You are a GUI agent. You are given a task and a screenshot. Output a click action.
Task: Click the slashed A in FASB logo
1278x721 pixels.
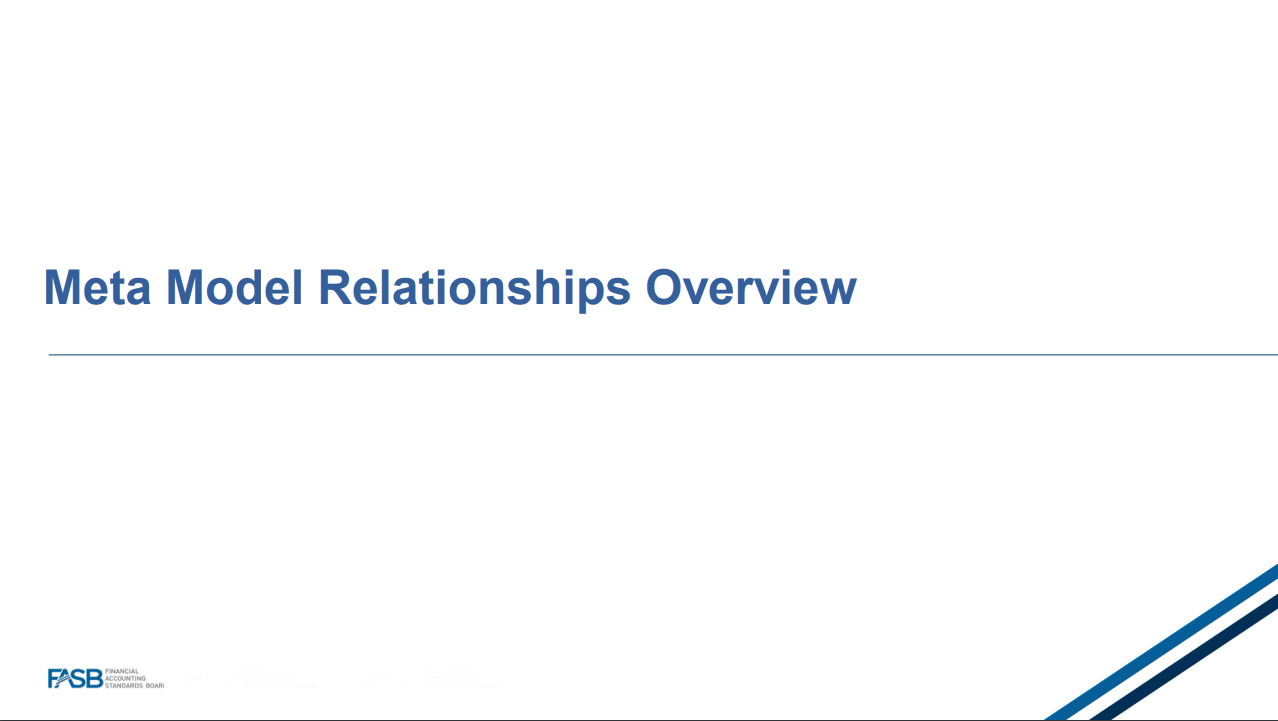67,678
